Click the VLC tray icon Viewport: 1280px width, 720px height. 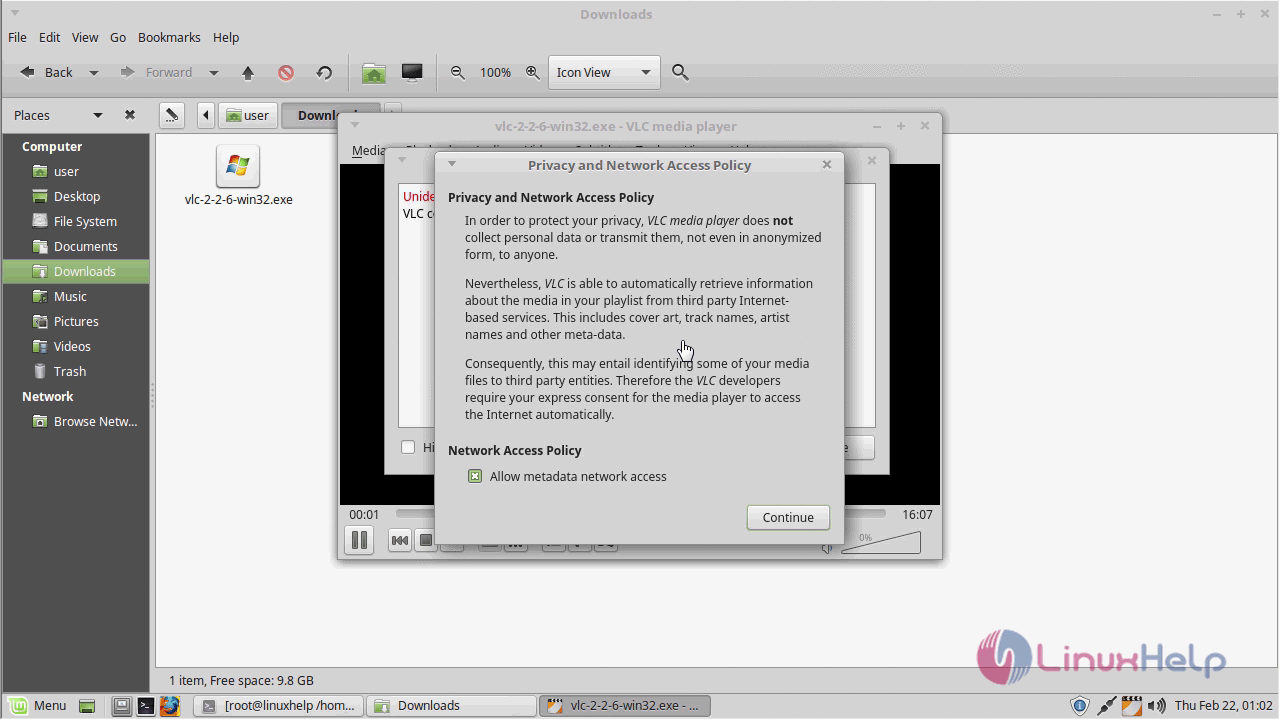tap(1132, 706)
